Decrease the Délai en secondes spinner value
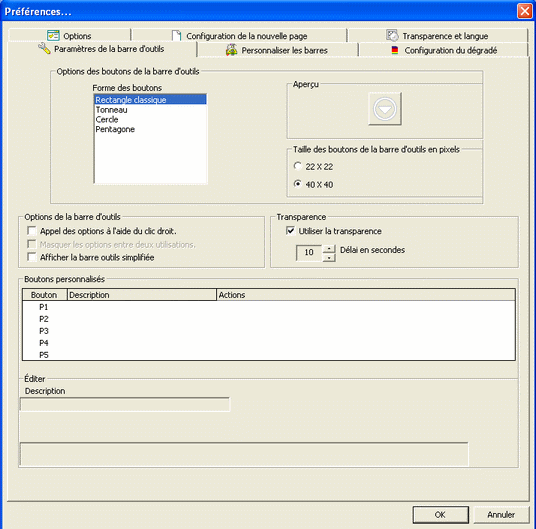This screenshot has height=529, width=536. coord(329,257)
